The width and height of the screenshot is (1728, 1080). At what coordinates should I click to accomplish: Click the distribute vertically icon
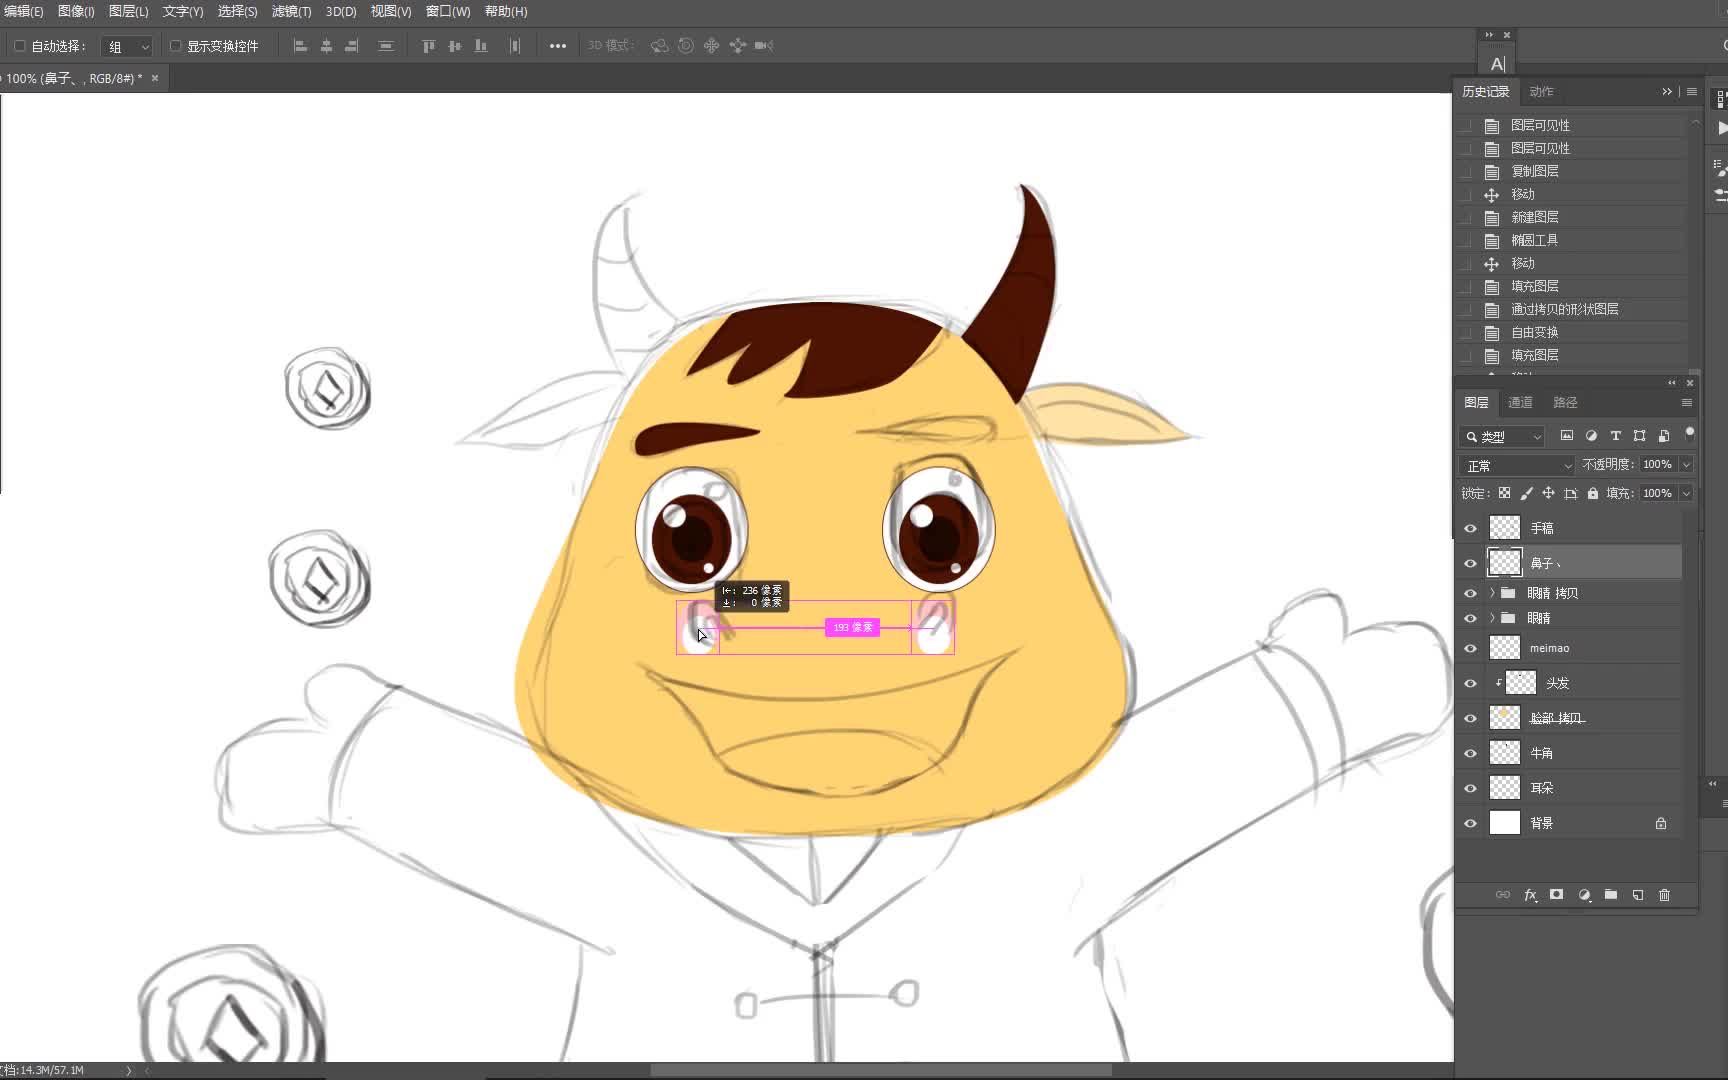pyautogui.click(x=386, y=46)
